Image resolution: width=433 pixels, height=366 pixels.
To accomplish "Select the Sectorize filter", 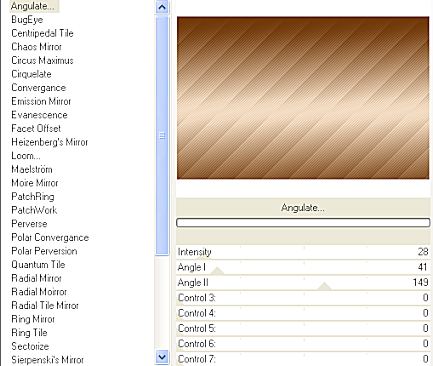I will click(30, 346).
